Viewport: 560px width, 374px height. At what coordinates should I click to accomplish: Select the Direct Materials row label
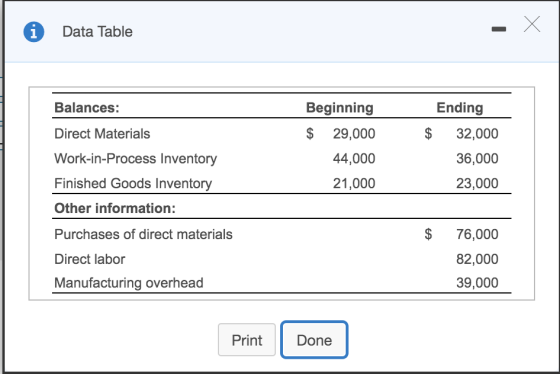102,134
